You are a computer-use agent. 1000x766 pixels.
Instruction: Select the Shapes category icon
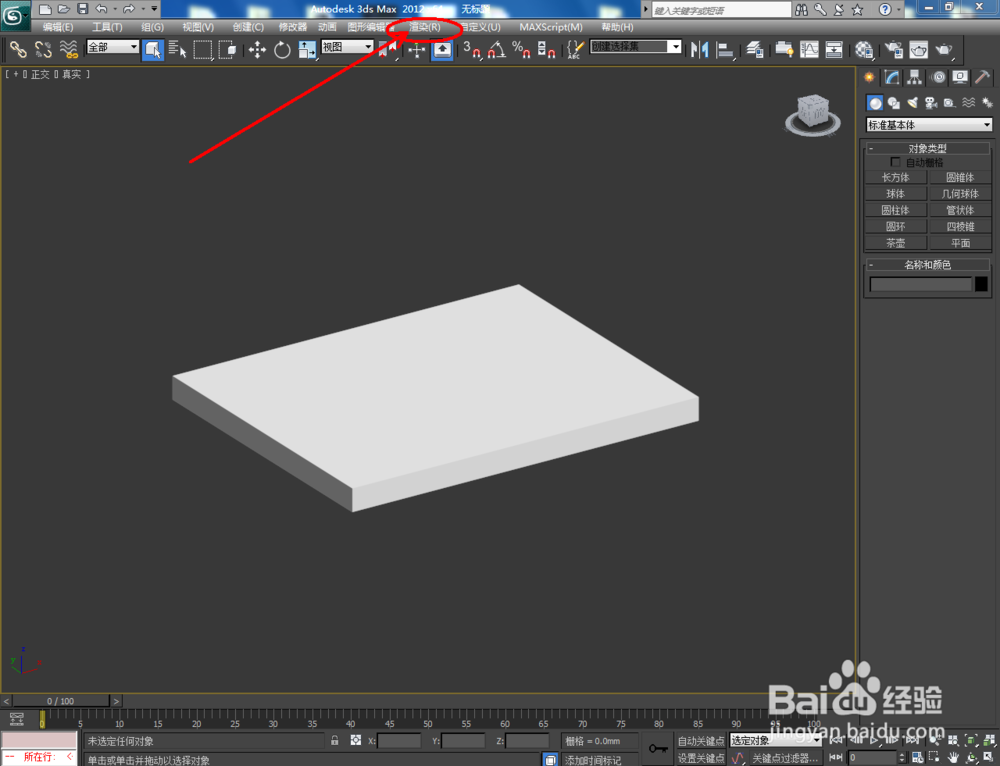[x=893, y=103]
